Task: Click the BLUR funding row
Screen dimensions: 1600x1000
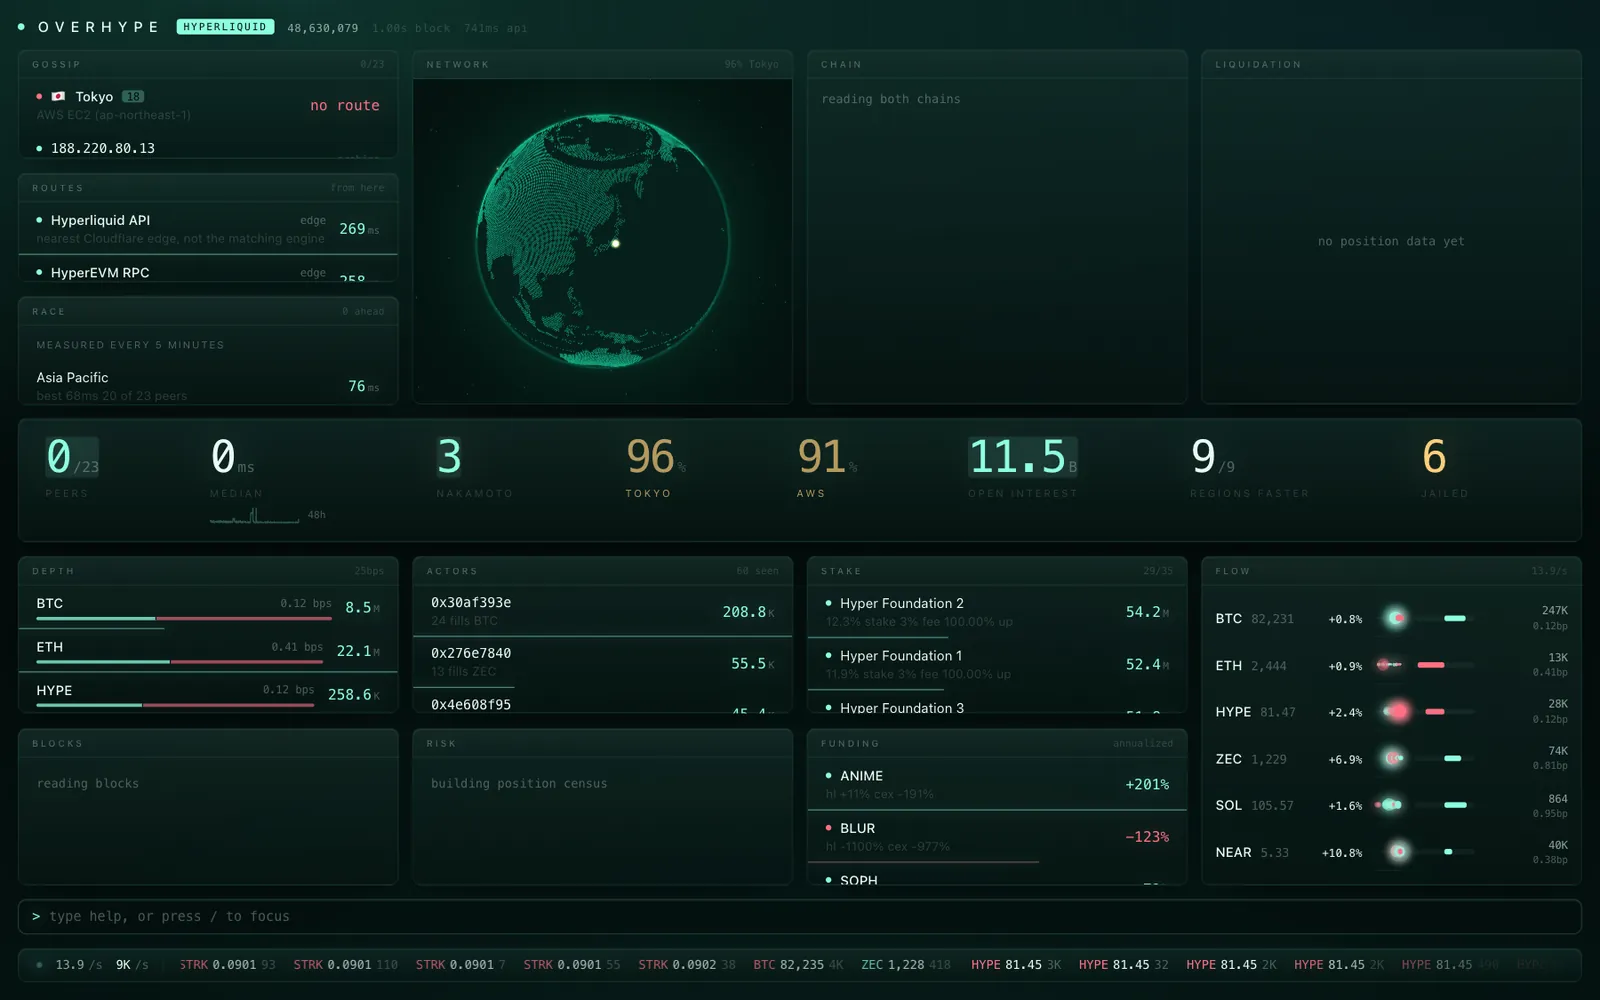Action: point(997,836)
